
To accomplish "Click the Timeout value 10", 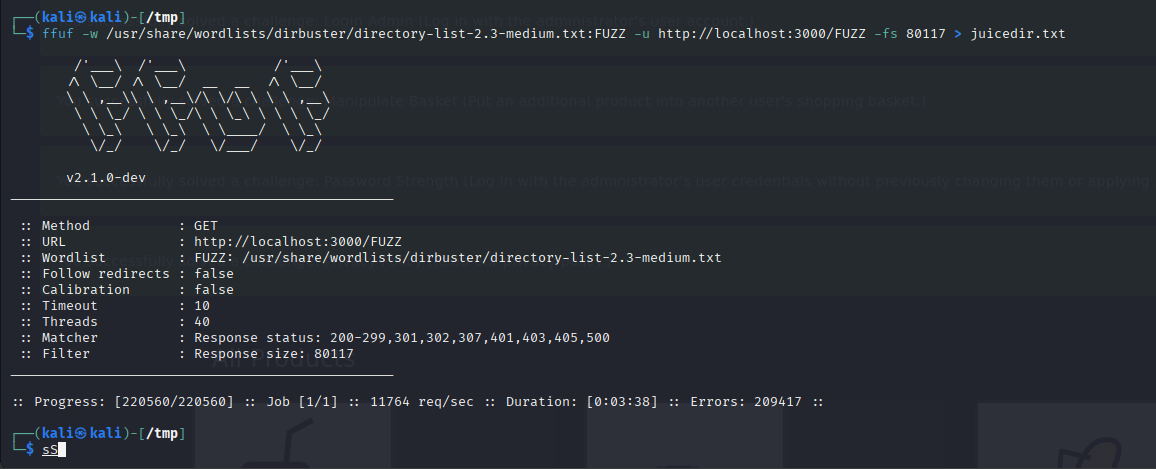I will pos(202,305).
